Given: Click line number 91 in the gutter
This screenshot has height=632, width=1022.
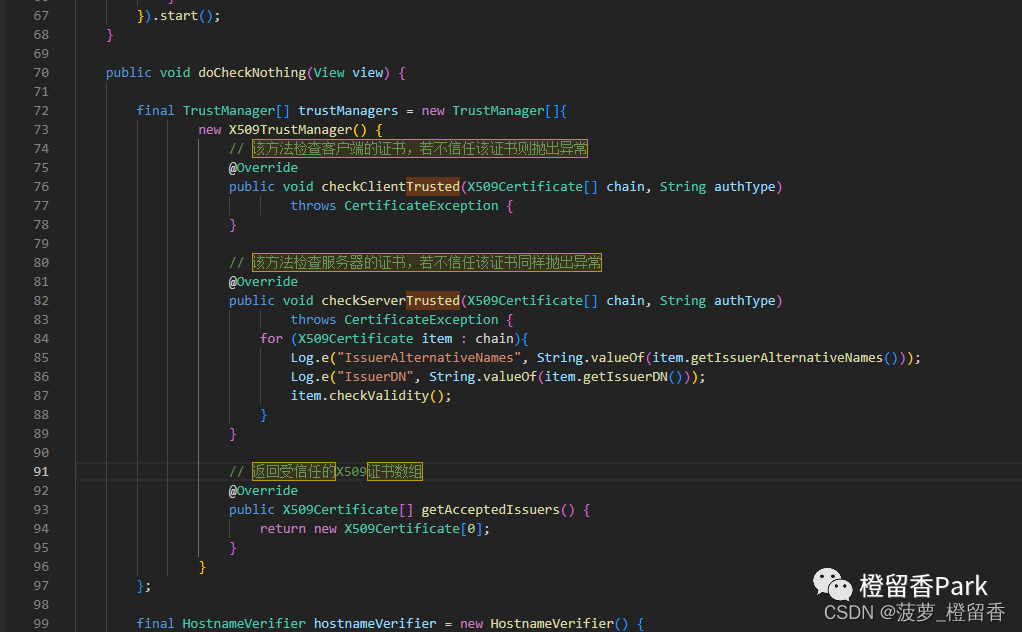Looking at the screenshot, I should pyautogui.click(x=40, y=472).
